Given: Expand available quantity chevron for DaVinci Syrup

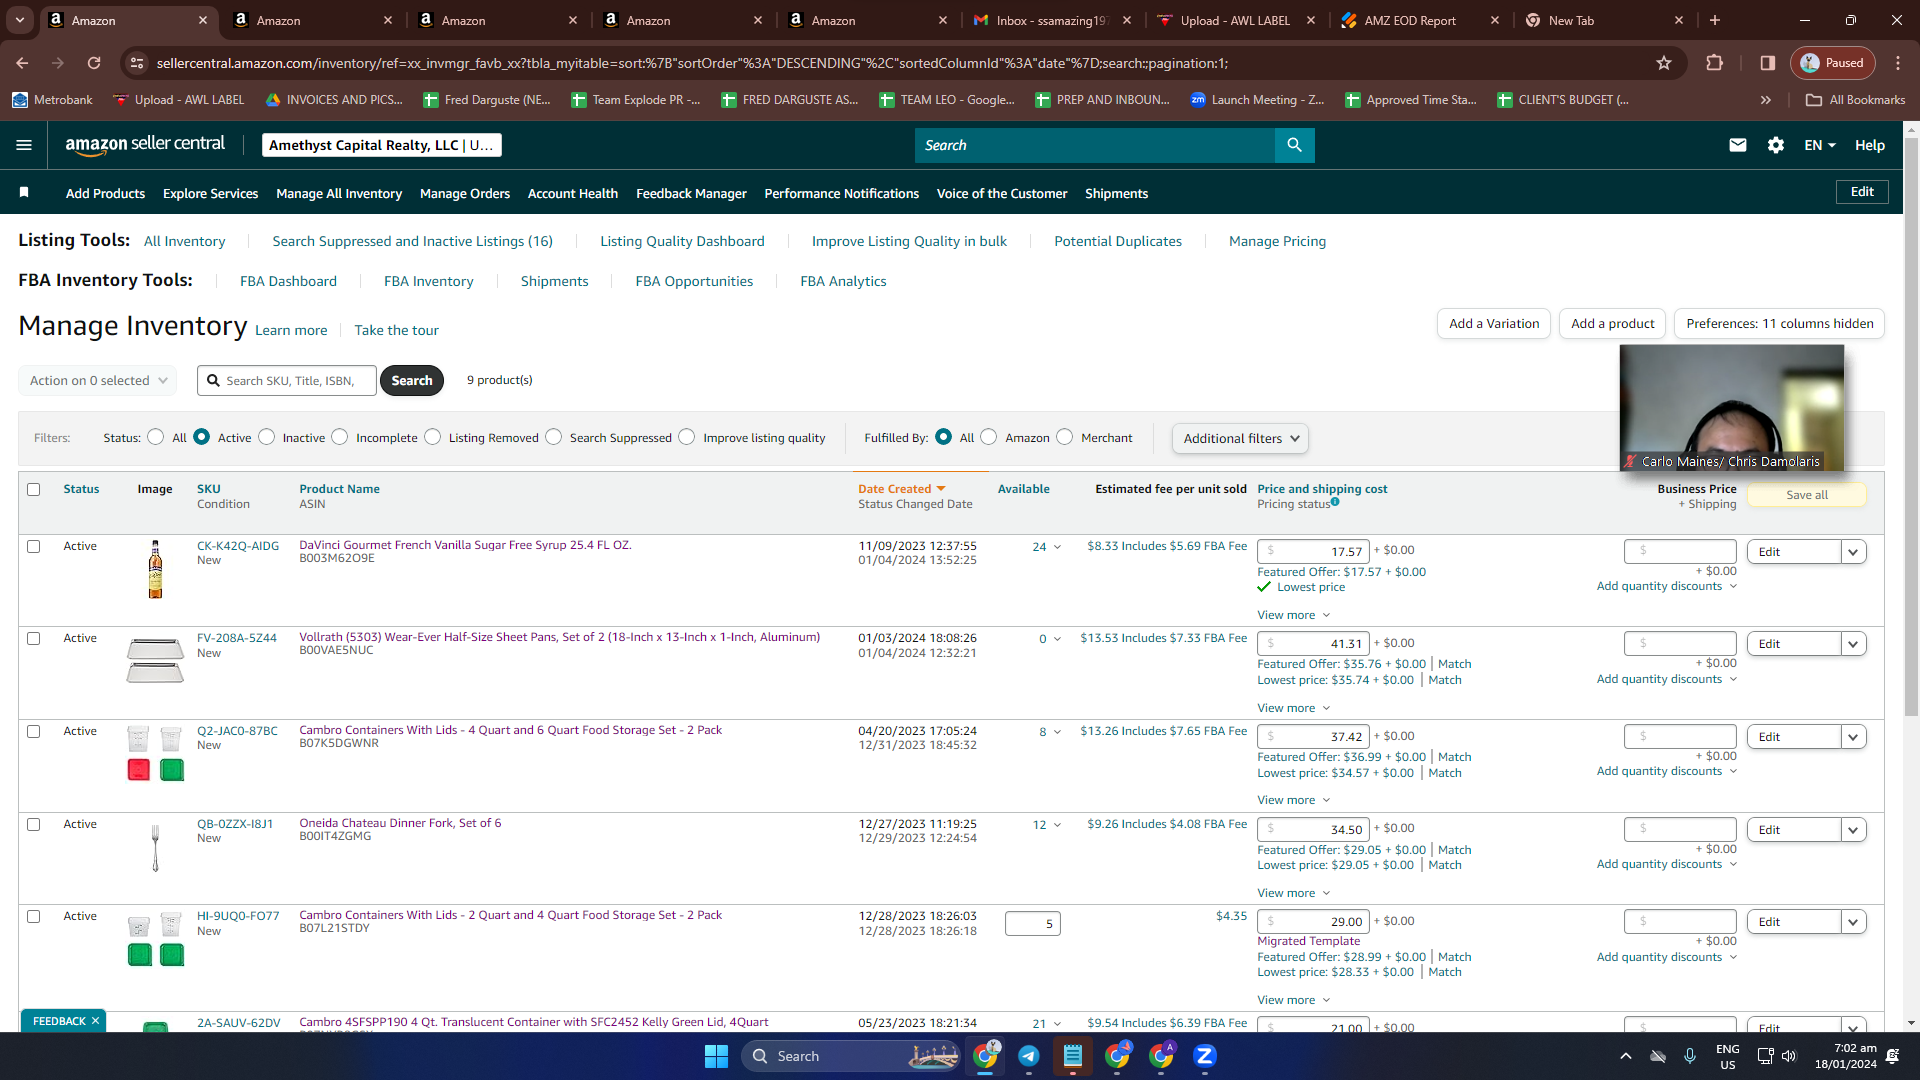Looking at the screenshot, I should click(1057, 547).
